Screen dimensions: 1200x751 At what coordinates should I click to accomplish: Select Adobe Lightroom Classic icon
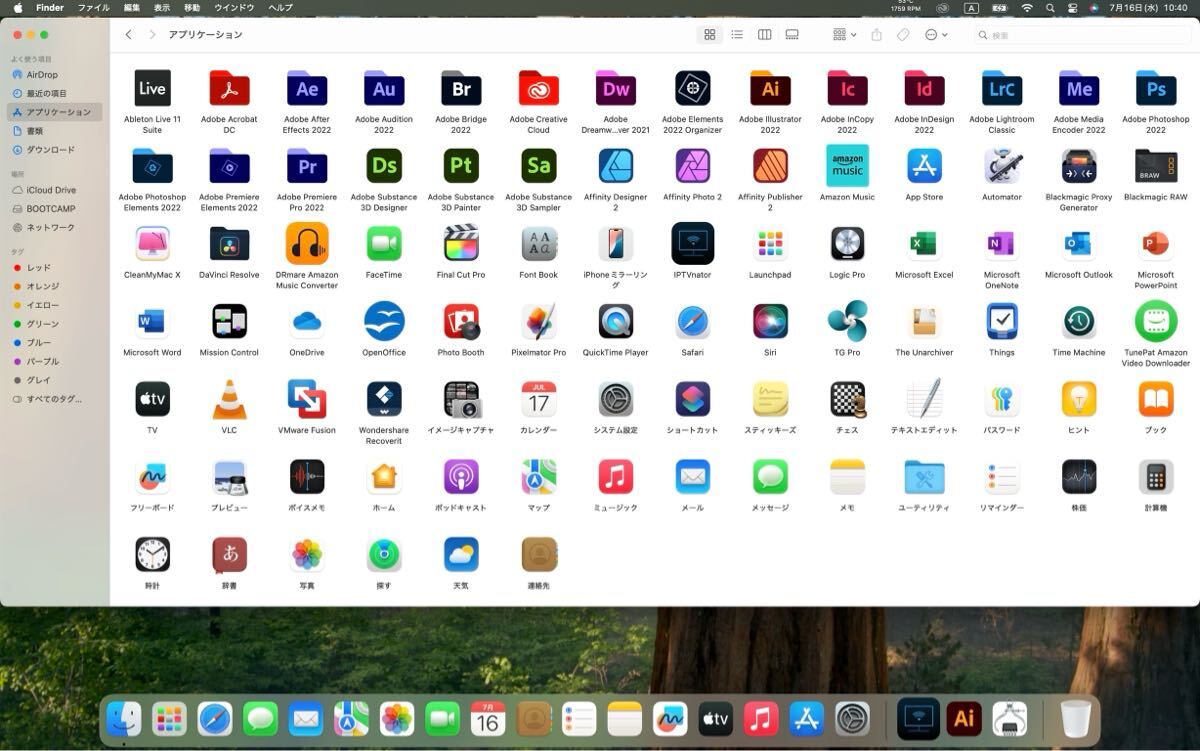pos(1001,89)
